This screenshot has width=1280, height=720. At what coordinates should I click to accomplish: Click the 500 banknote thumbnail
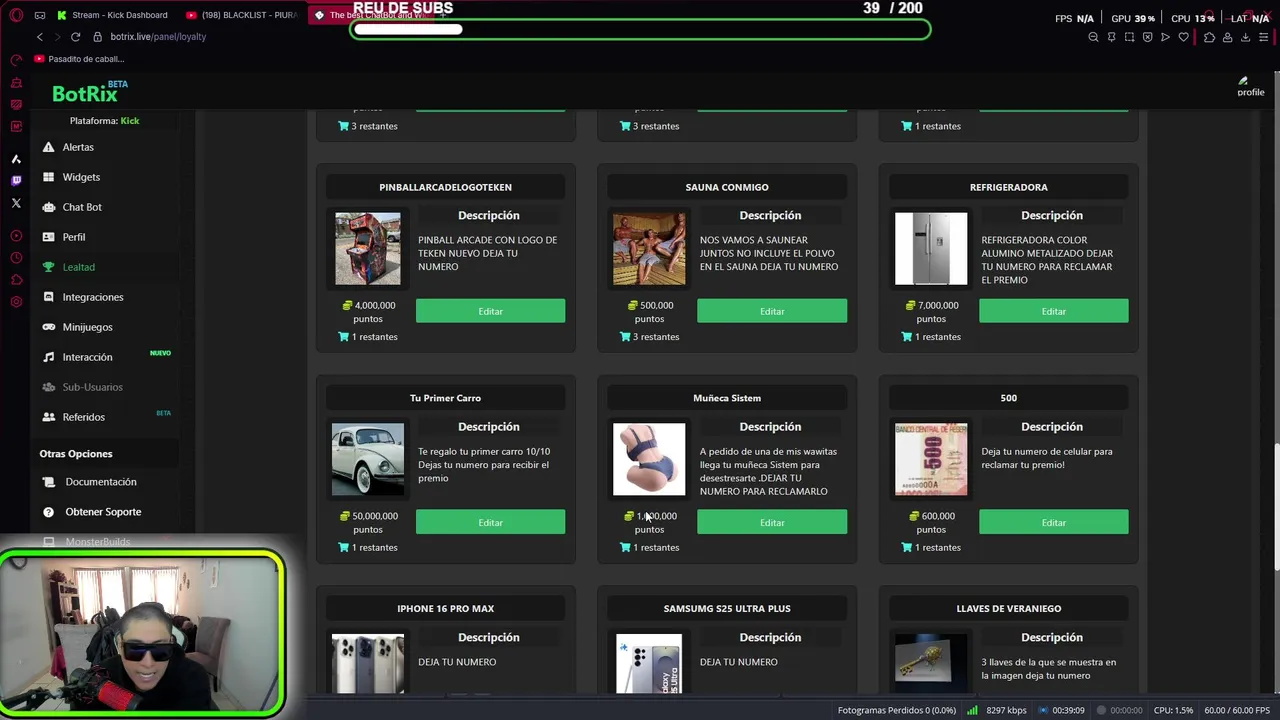coord(931,460)
